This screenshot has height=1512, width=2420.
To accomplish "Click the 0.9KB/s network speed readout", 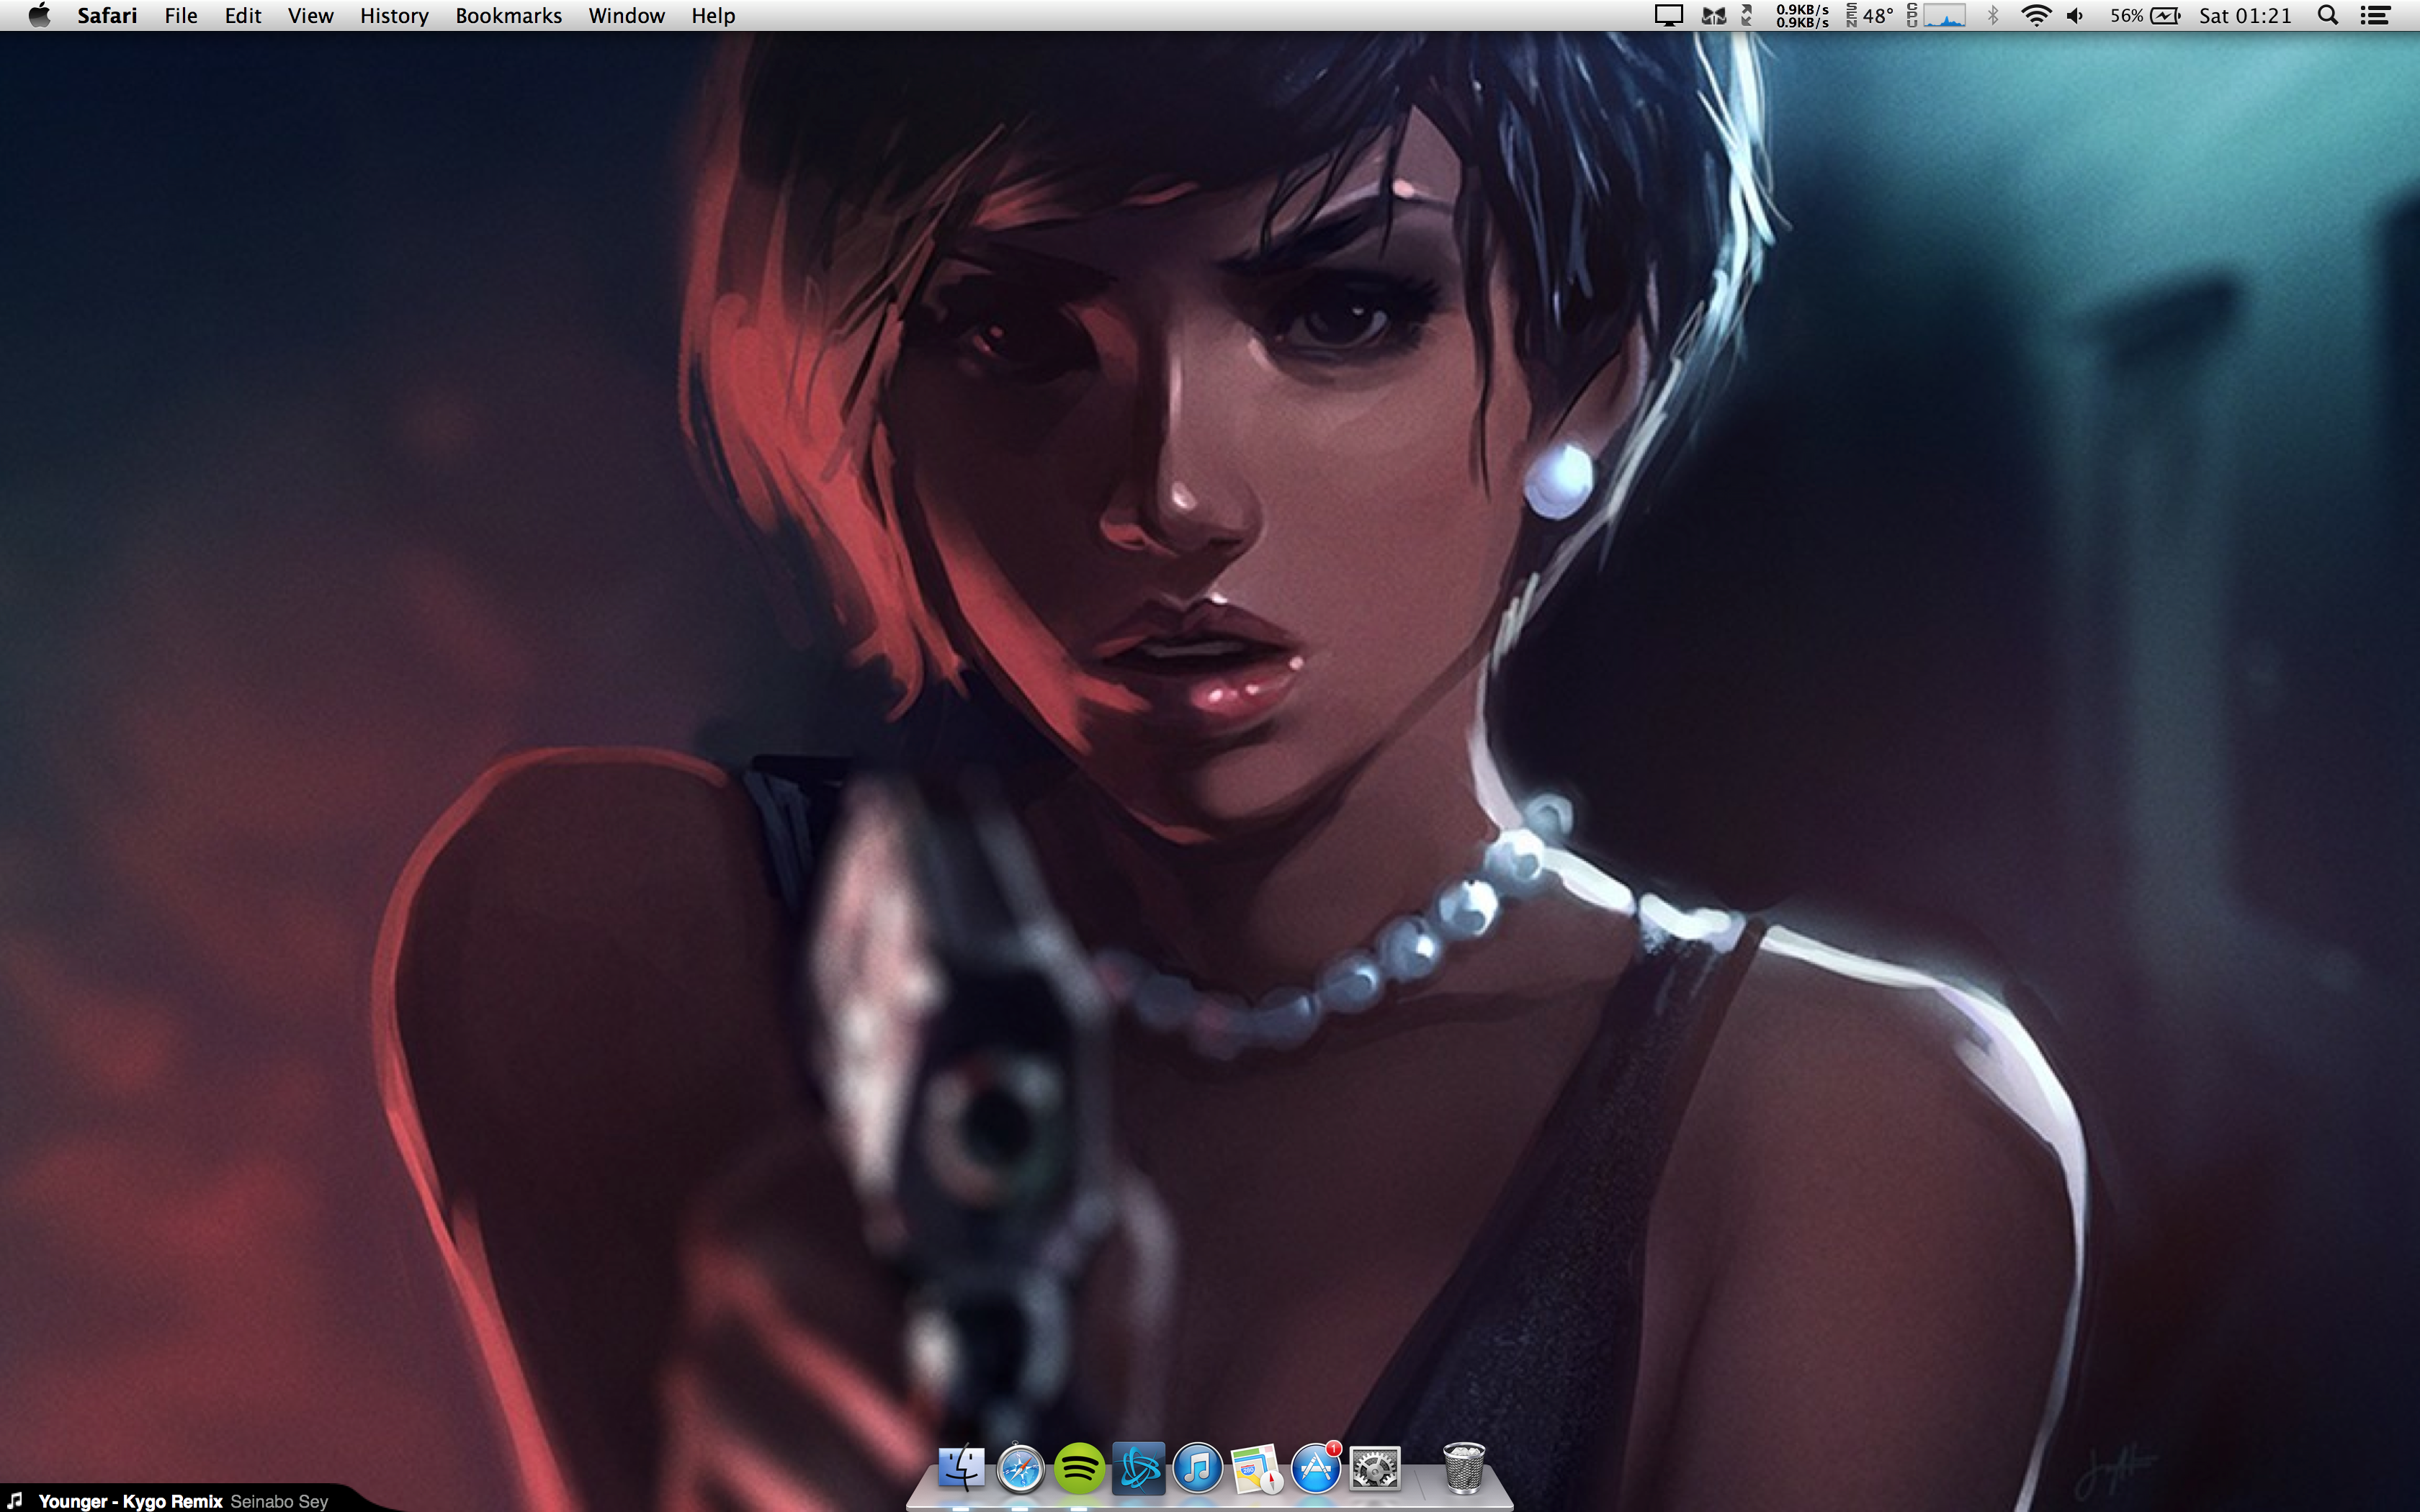I will click(x=1802, y=16).
